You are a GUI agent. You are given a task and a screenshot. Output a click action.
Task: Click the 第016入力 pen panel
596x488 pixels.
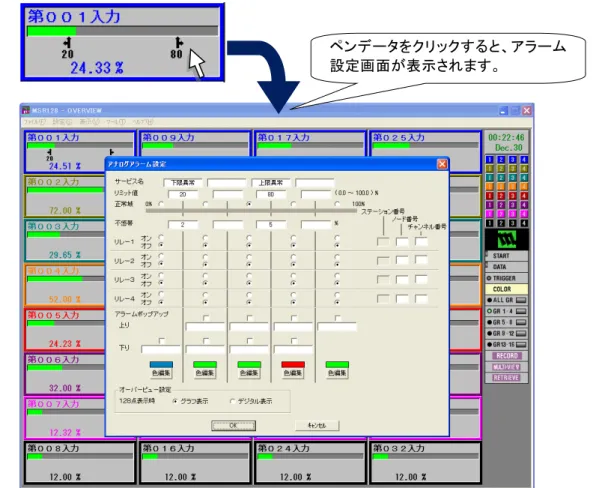click(195, 463)
